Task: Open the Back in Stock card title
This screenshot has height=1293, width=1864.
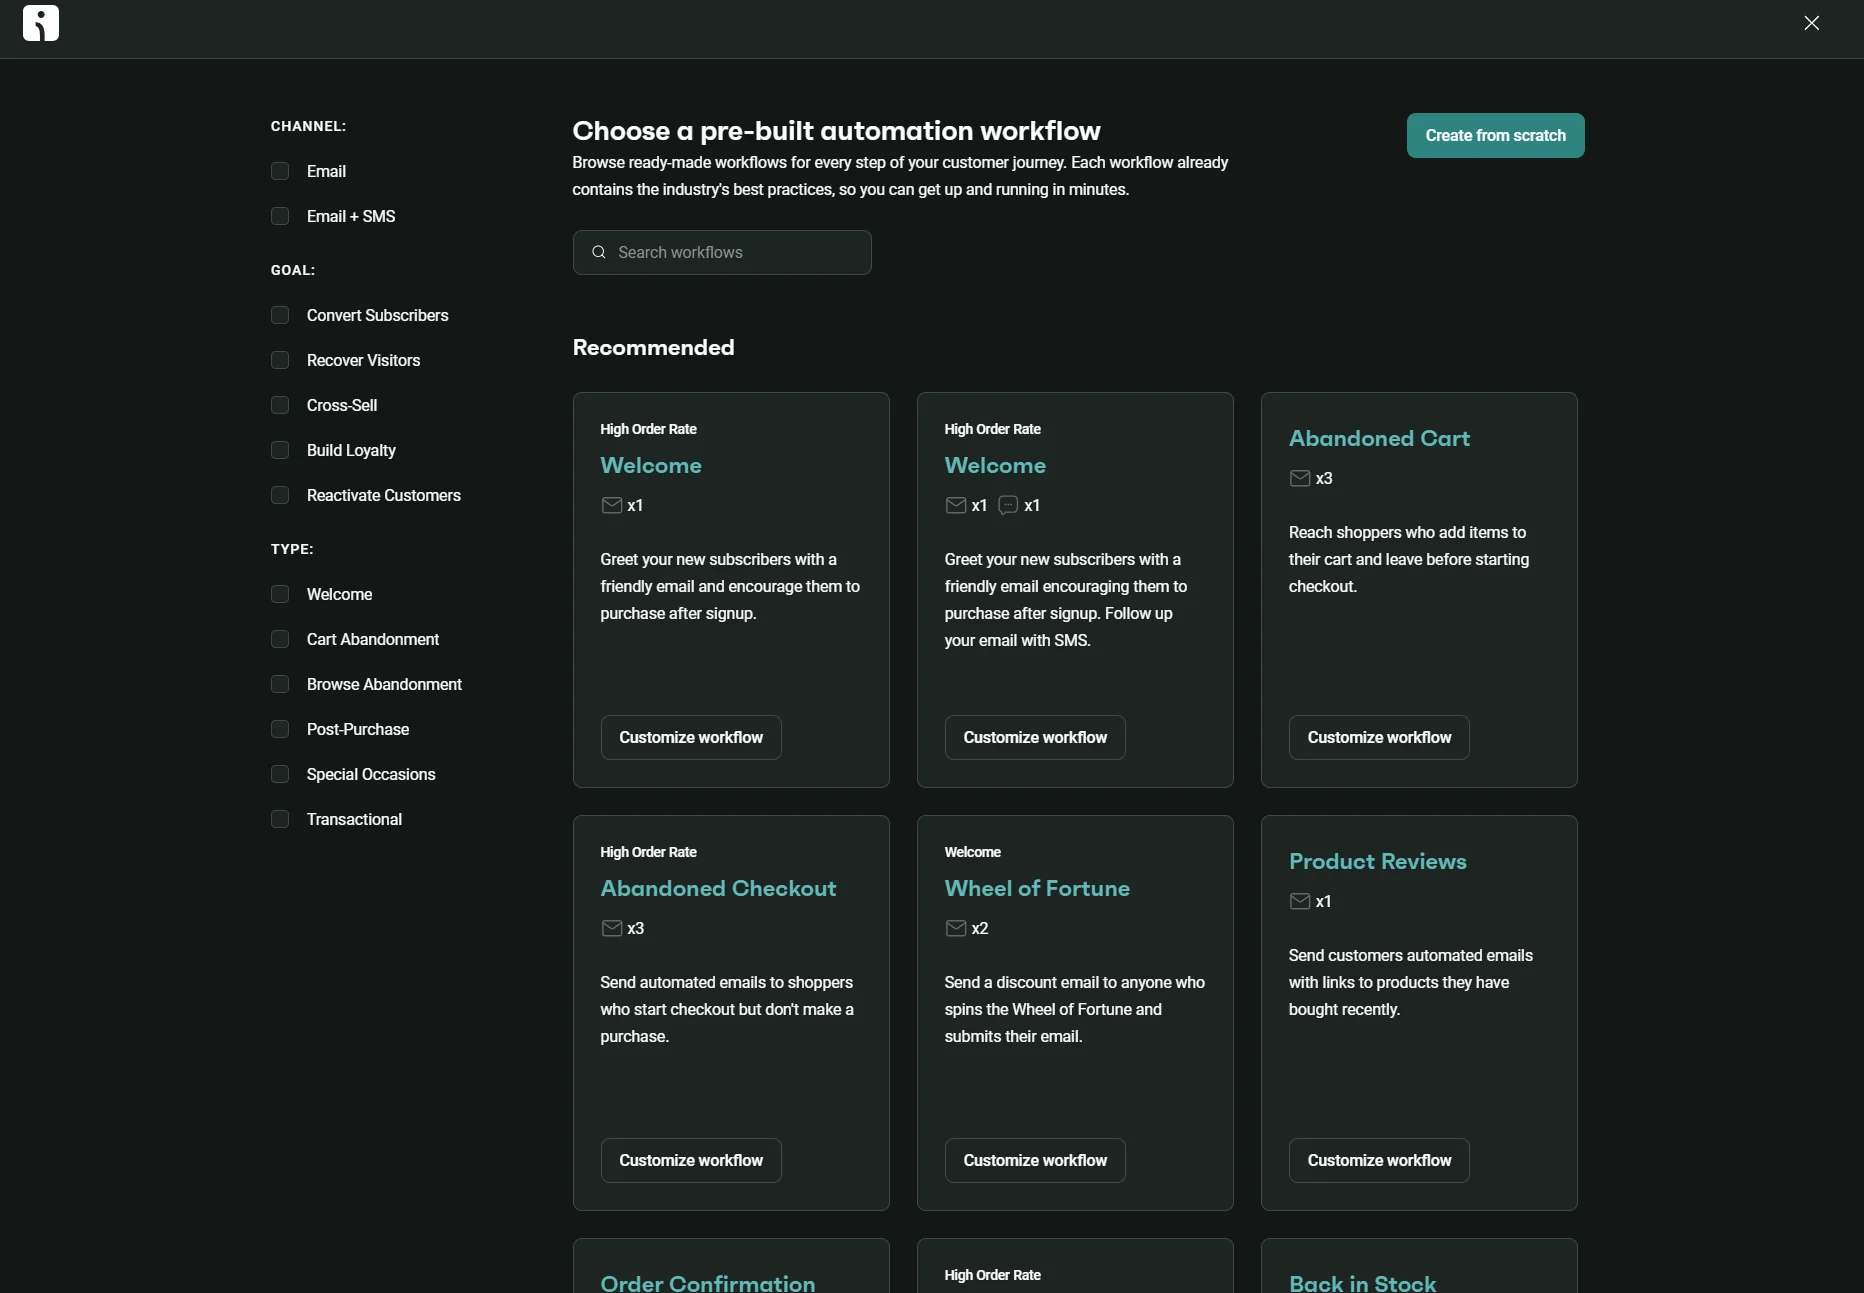Action: click(1362, 1283)
